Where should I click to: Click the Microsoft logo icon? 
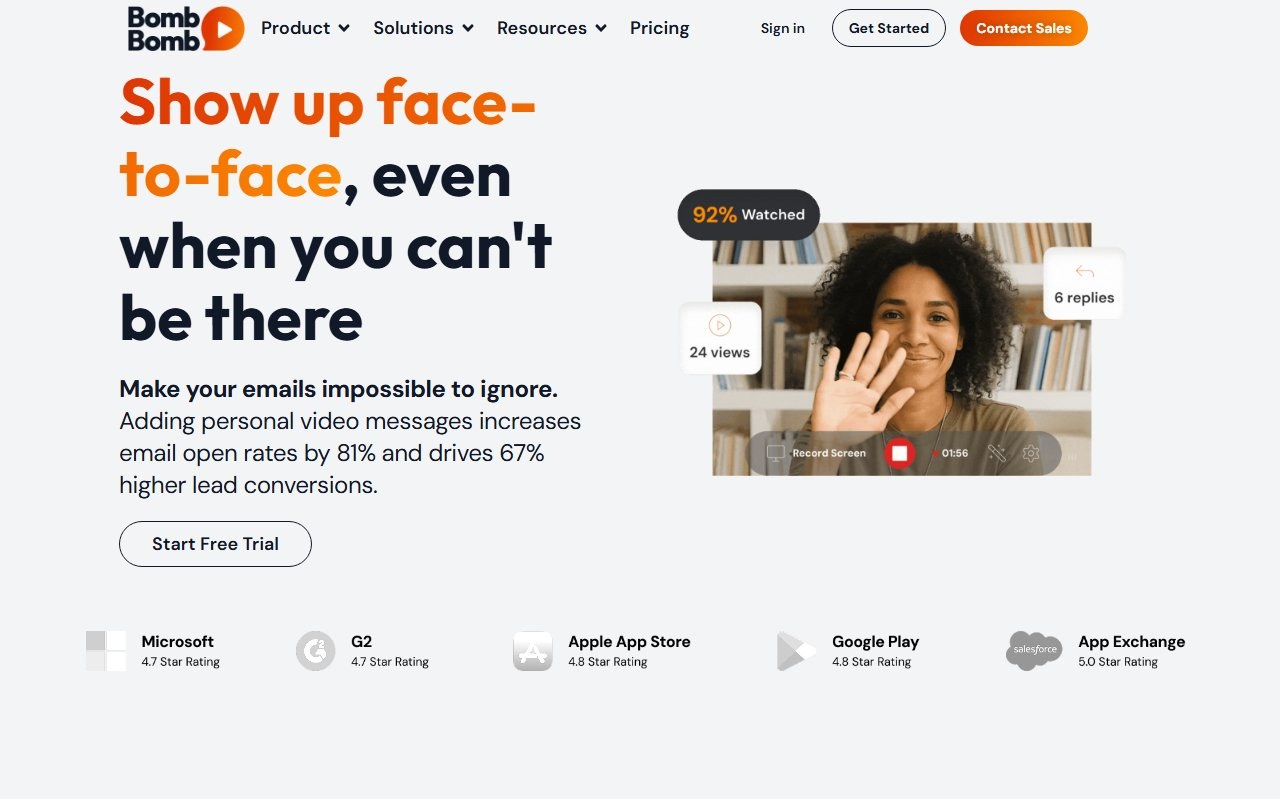pos(106,651)
